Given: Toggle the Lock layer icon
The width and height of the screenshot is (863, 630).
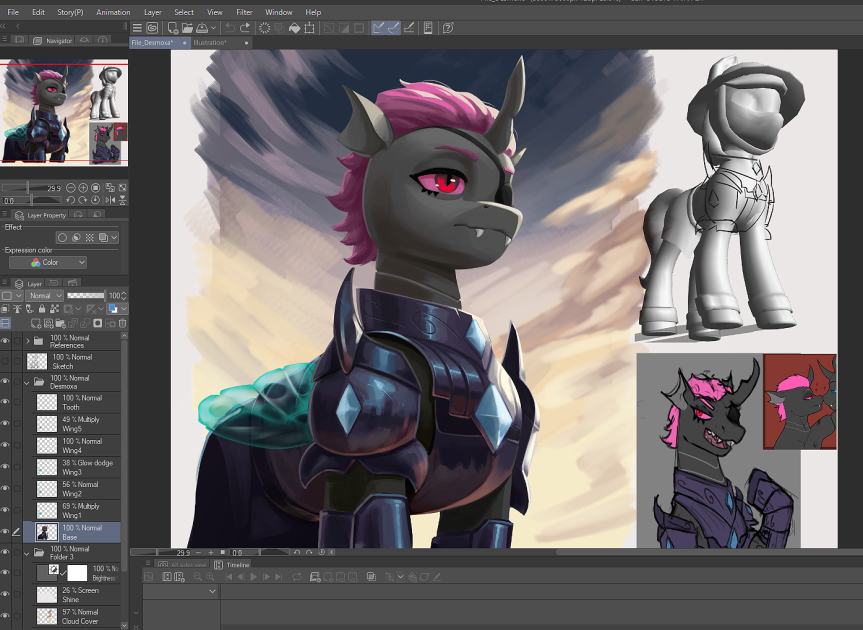Looking at the screenshot, I should pos(42,309).
